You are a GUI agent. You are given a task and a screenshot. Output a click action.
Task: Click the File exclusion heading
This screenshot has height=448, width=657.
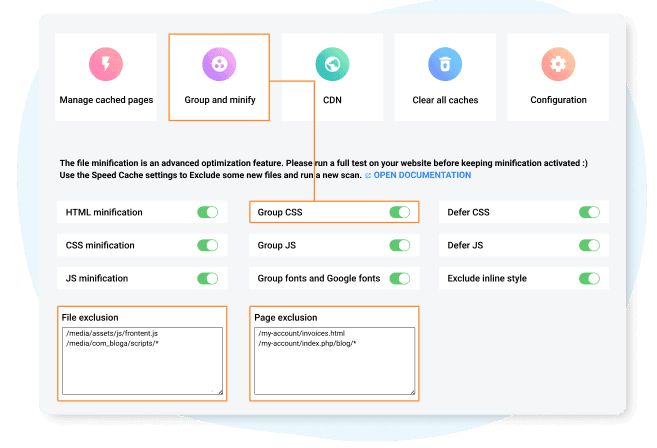pos(90,318)
